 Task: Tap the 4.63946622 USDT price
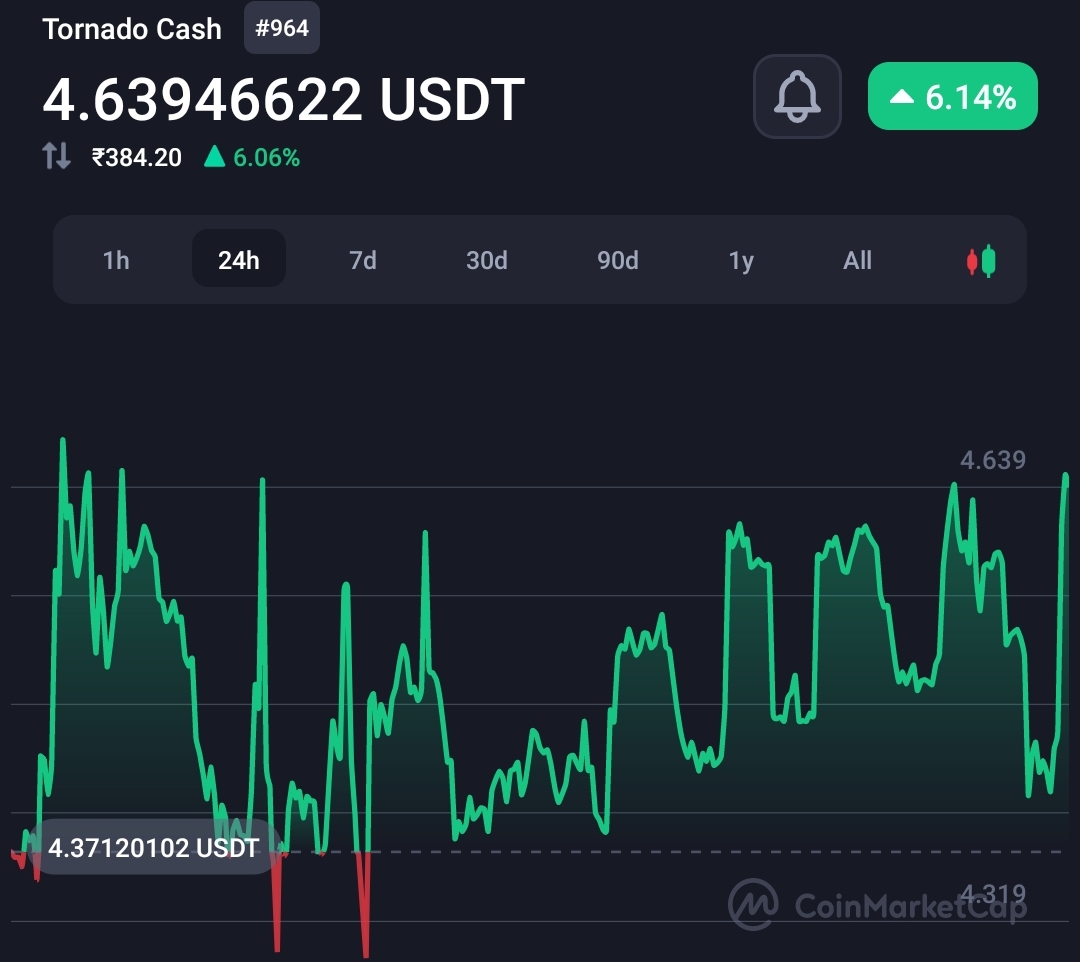[x=283, y=100]
